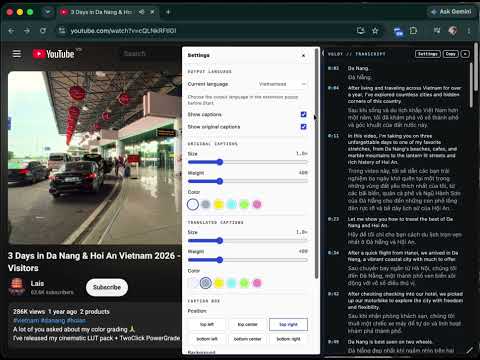This screenshot has height=360, width=480.
Task: Select pink color for original captions
Action: pos(257,204)
